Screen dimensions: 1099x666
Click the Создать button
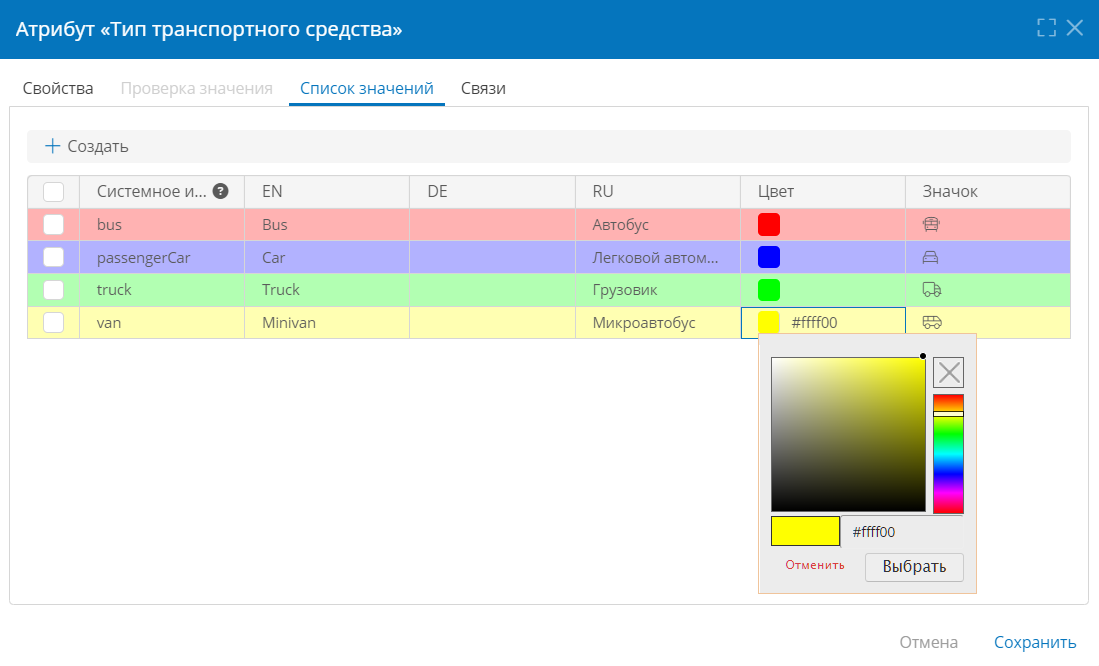pyautogui.click(x=87, y=146)
